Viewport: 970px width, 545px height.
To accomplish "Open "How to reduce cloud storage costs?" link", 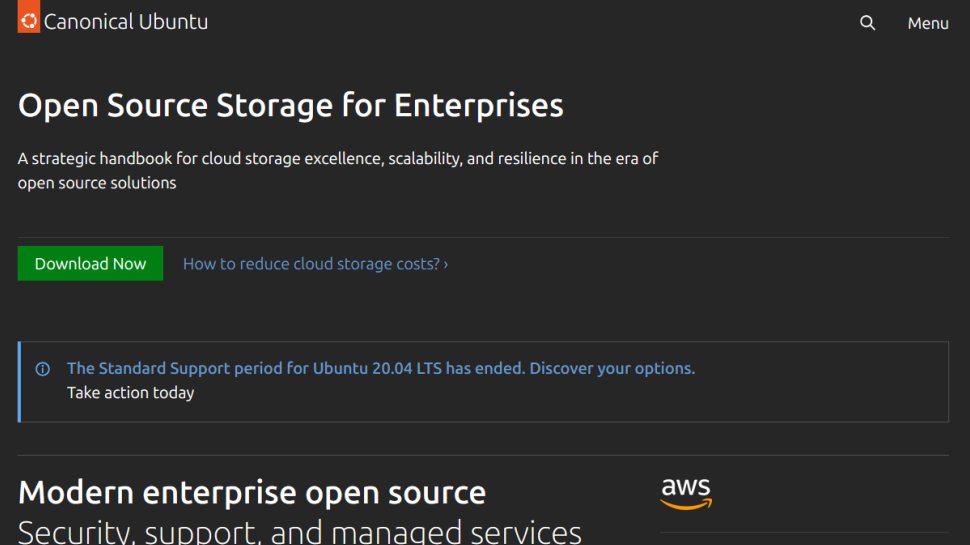I will 311,264.
